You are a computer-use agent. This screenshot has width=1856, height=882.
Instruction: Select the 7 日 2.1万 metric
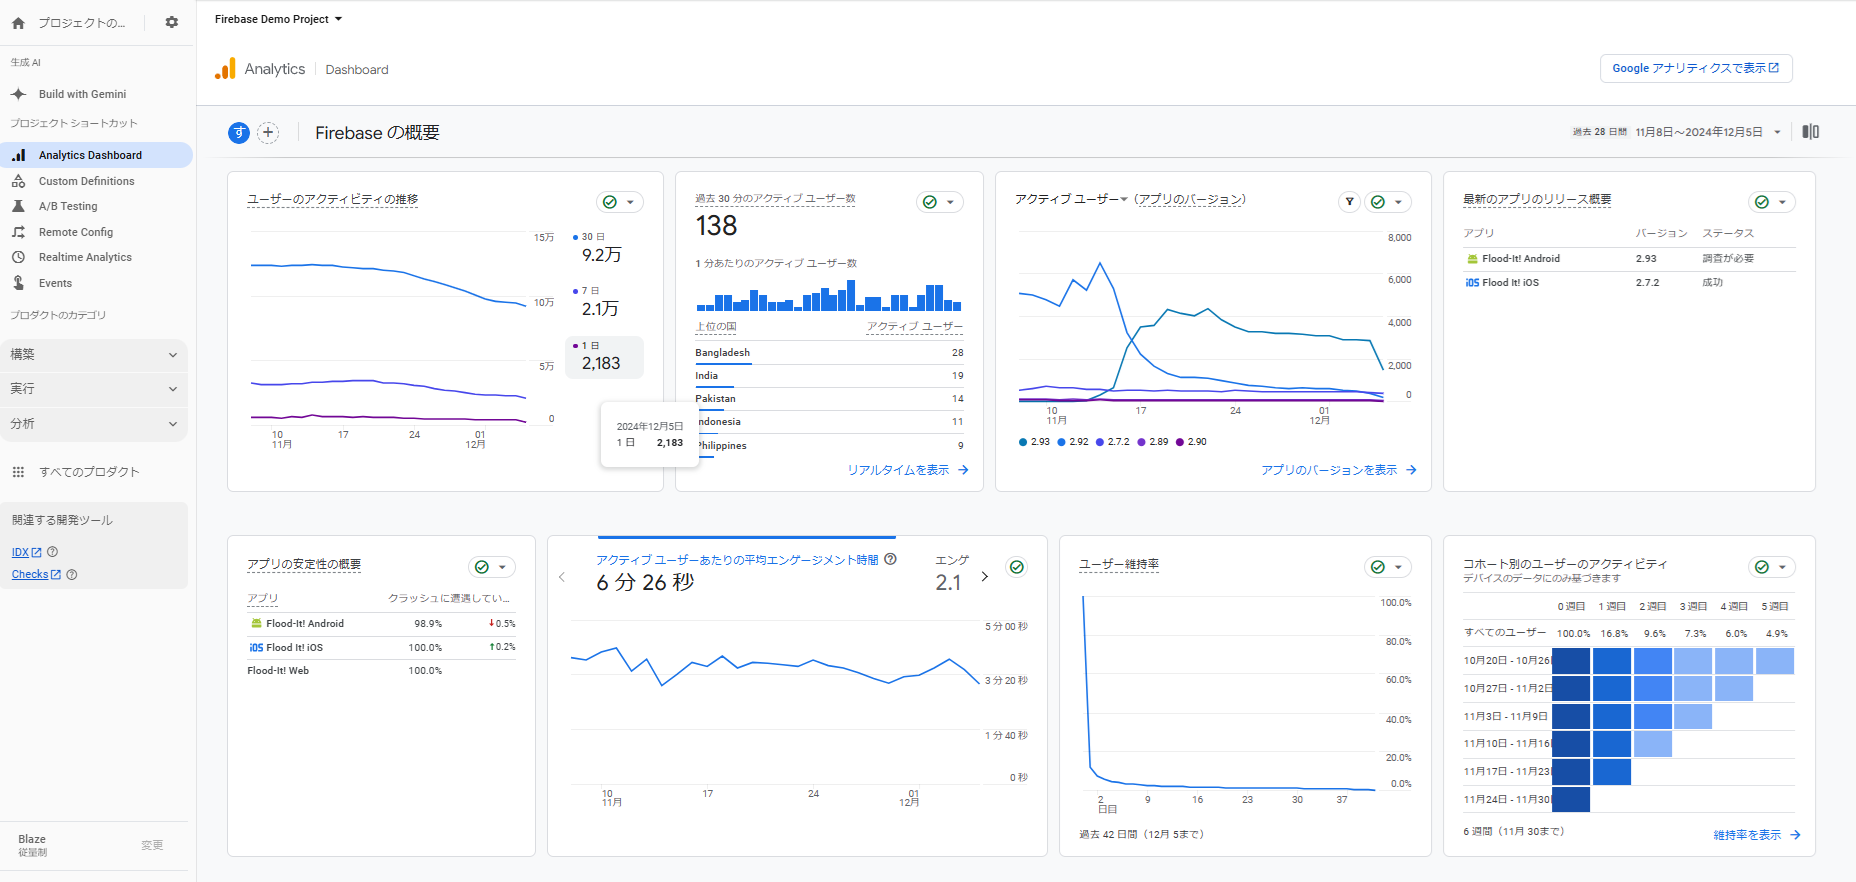604,302
